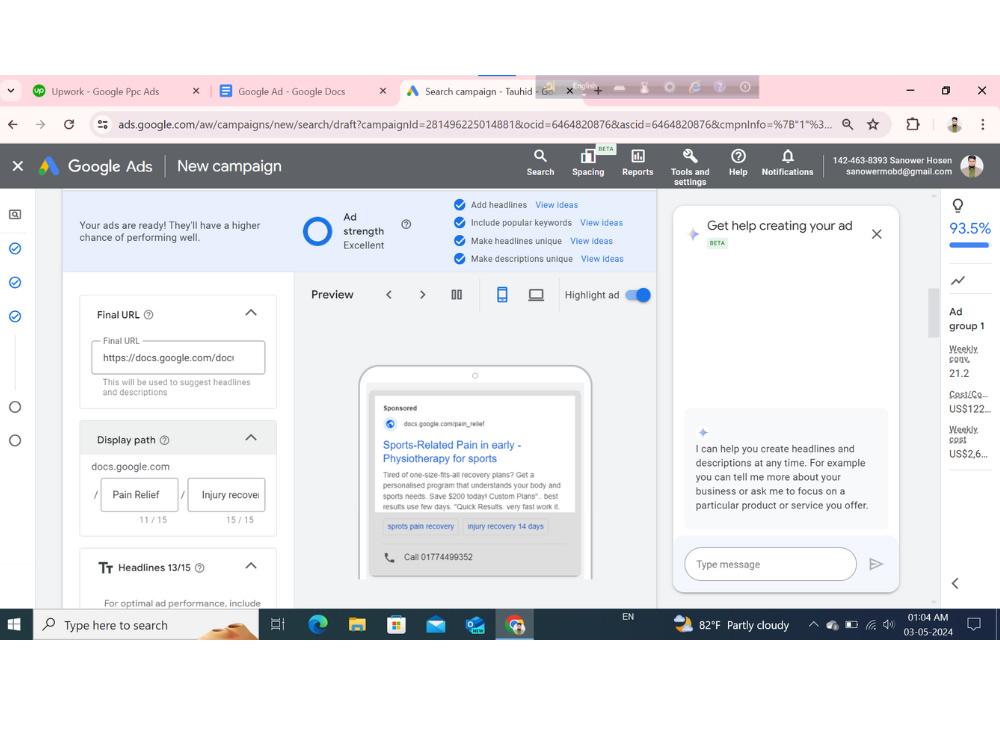Click Make headlines unique checked item
This screenshot has height=750, width=1000.
point(508,241)
